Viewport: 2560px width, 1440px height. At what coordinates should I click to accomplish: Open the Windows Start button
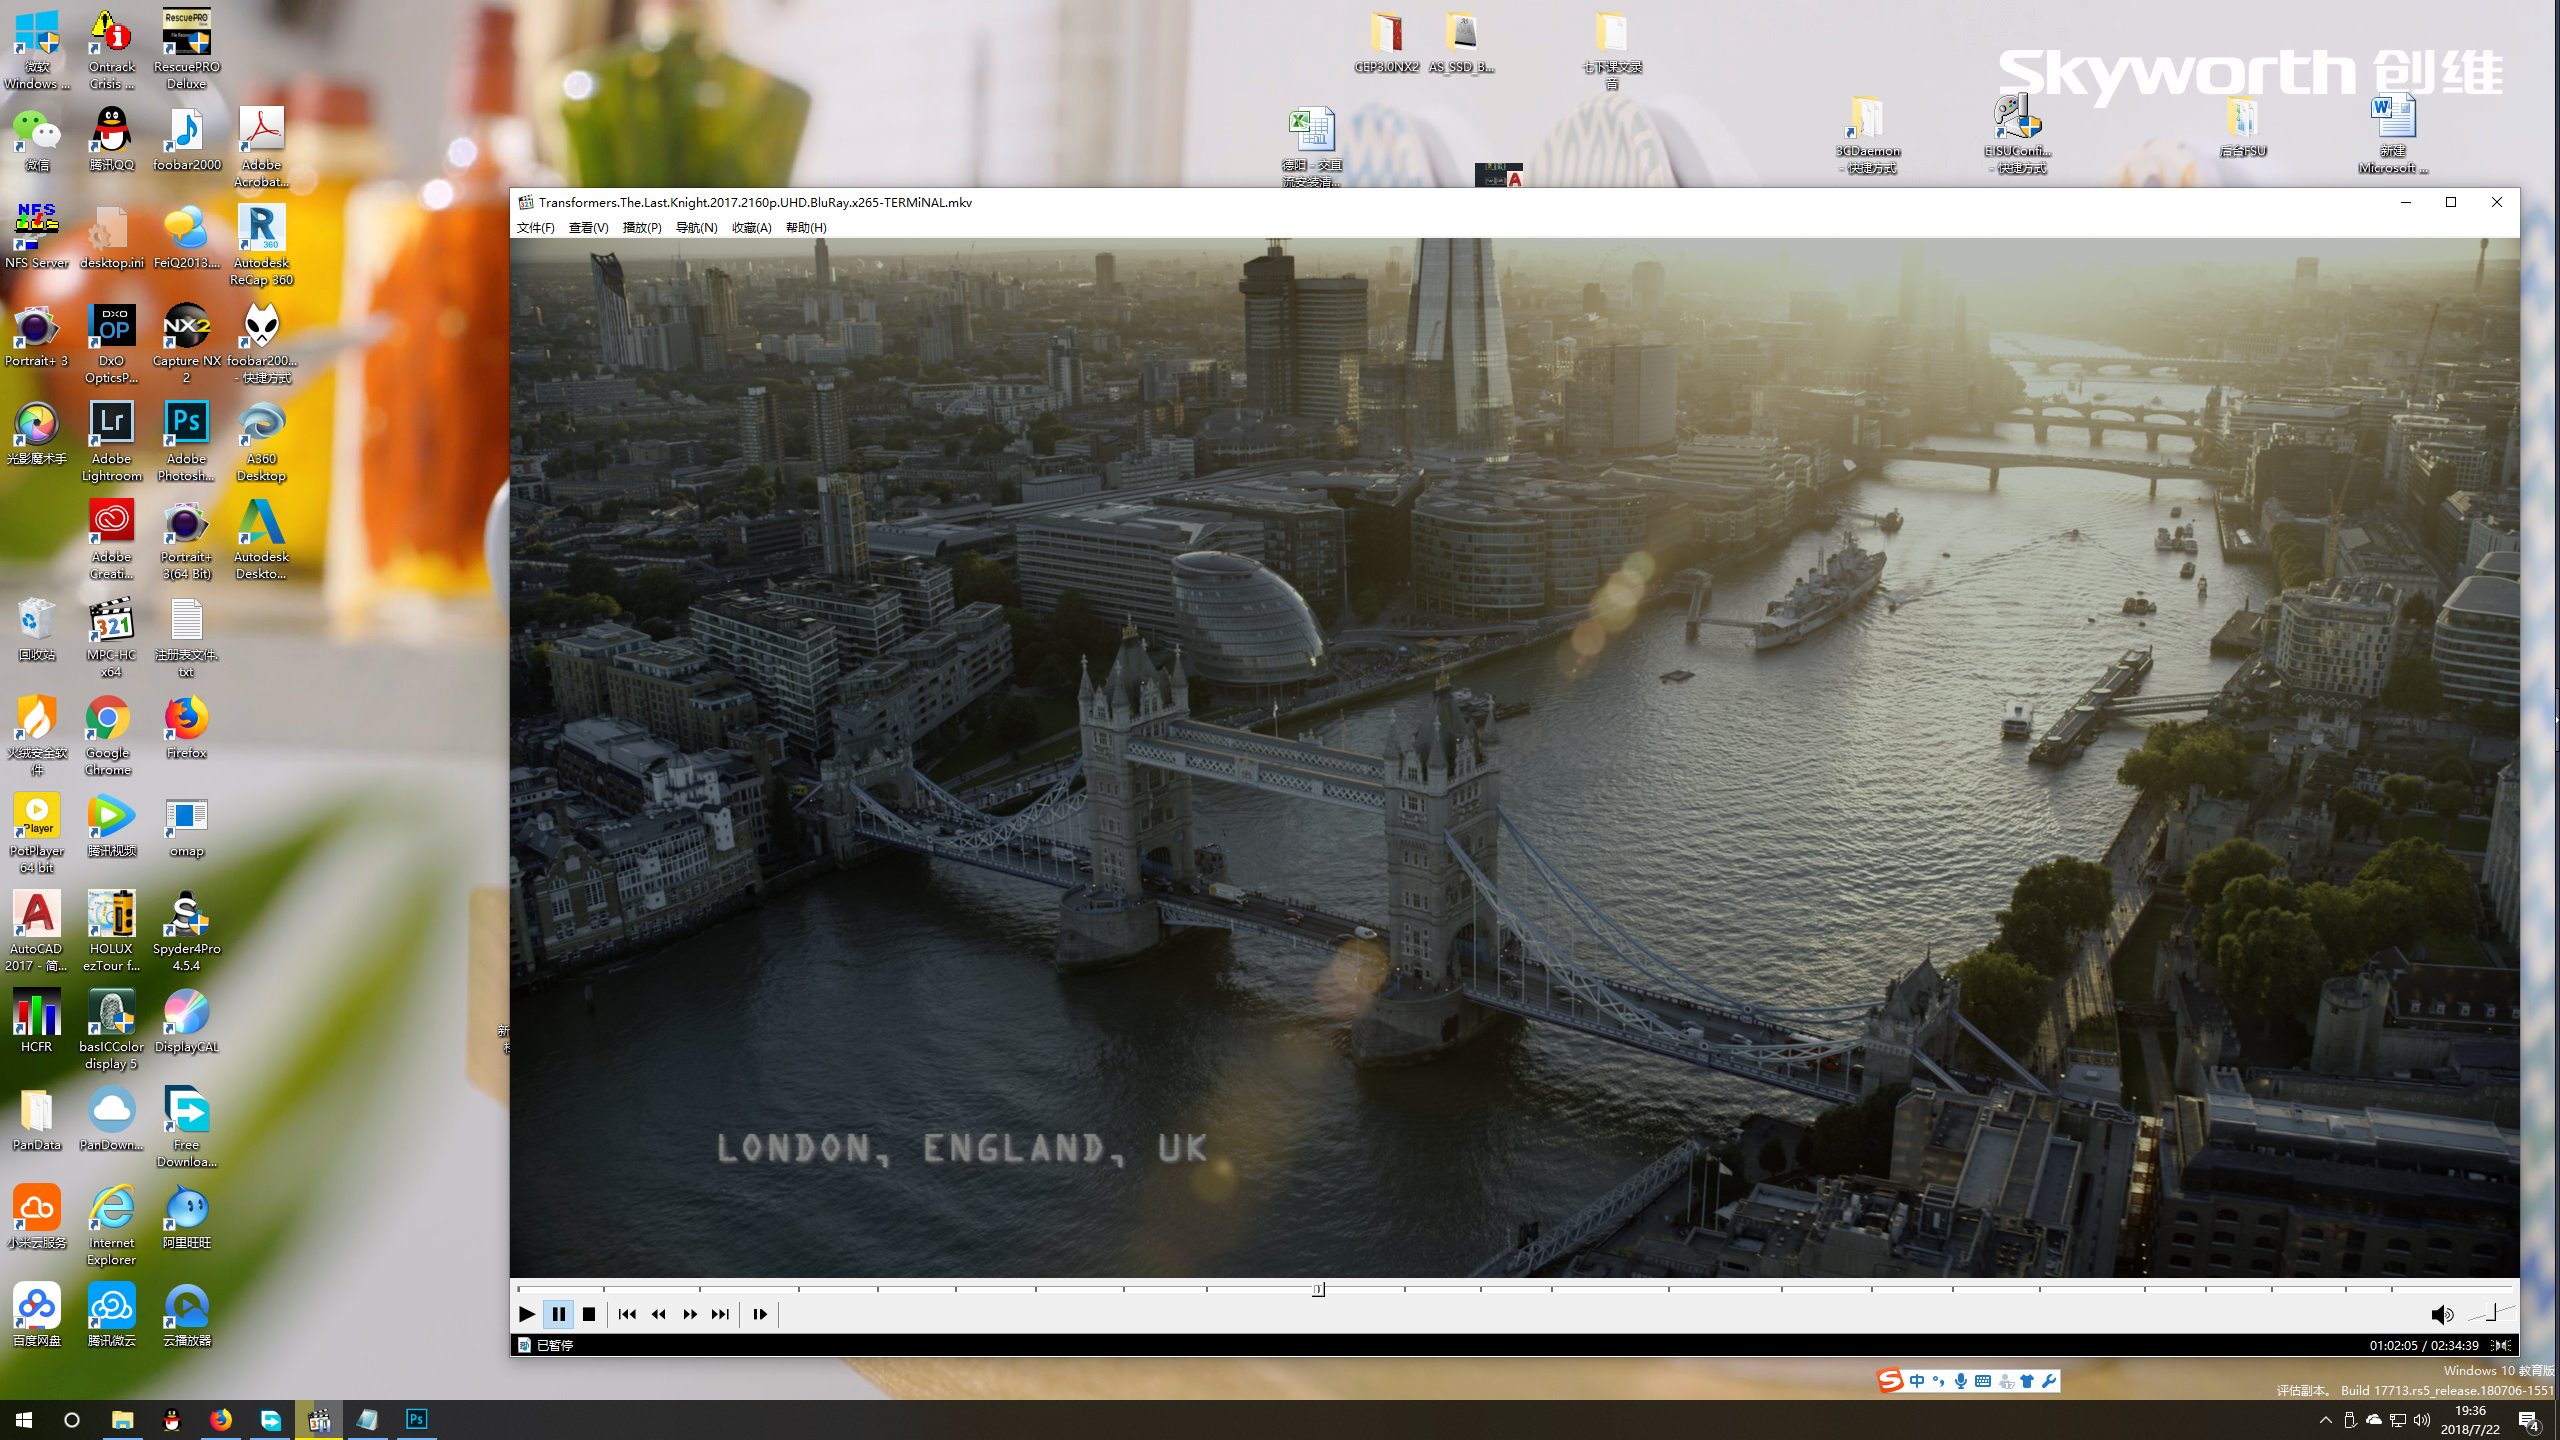click(24, 1420)
